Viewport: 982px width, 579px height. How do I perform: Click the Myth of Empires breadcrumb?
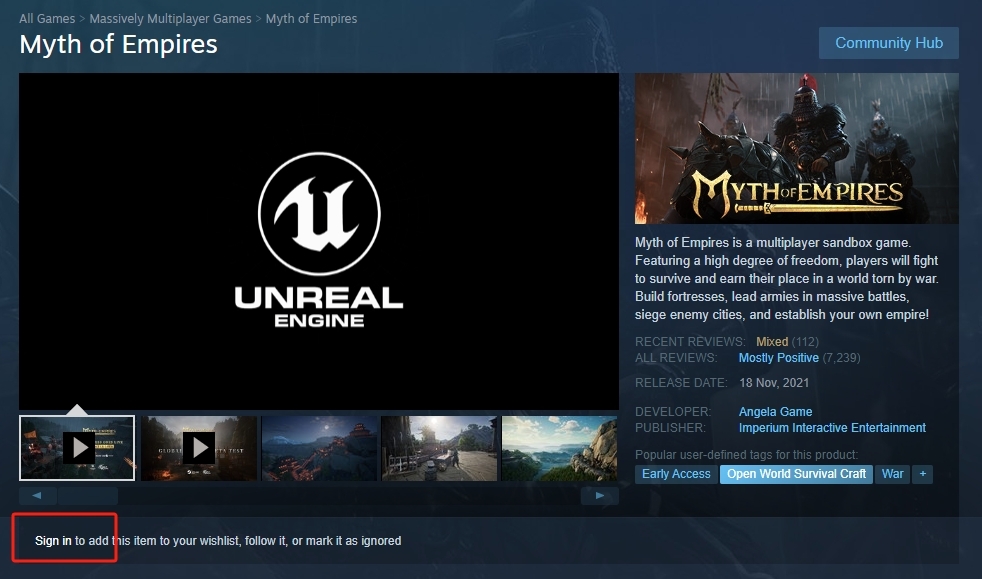(x=311, y=19)
